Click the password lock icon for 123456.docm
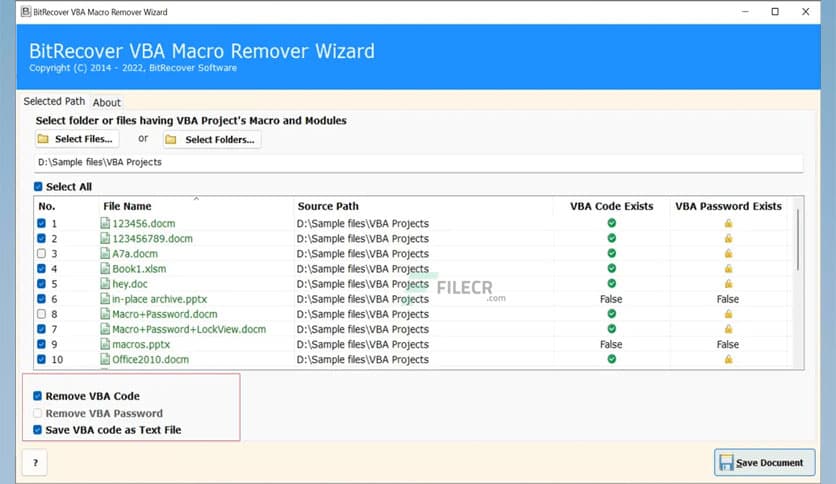Image resolution: width=836 pixels, height=484 pixels. coord(728,223)
